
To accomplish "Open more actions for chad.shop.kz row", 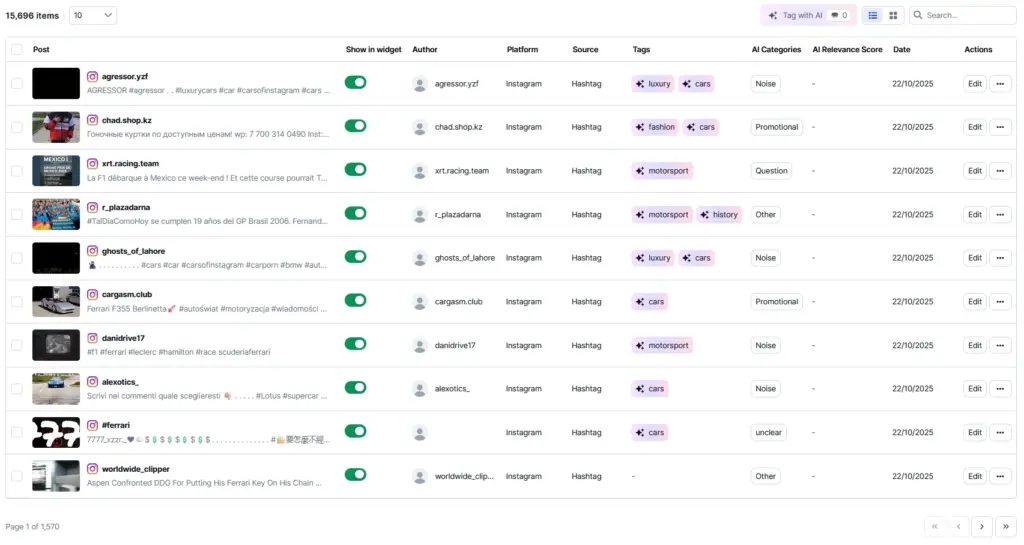I will (1000, 127).
